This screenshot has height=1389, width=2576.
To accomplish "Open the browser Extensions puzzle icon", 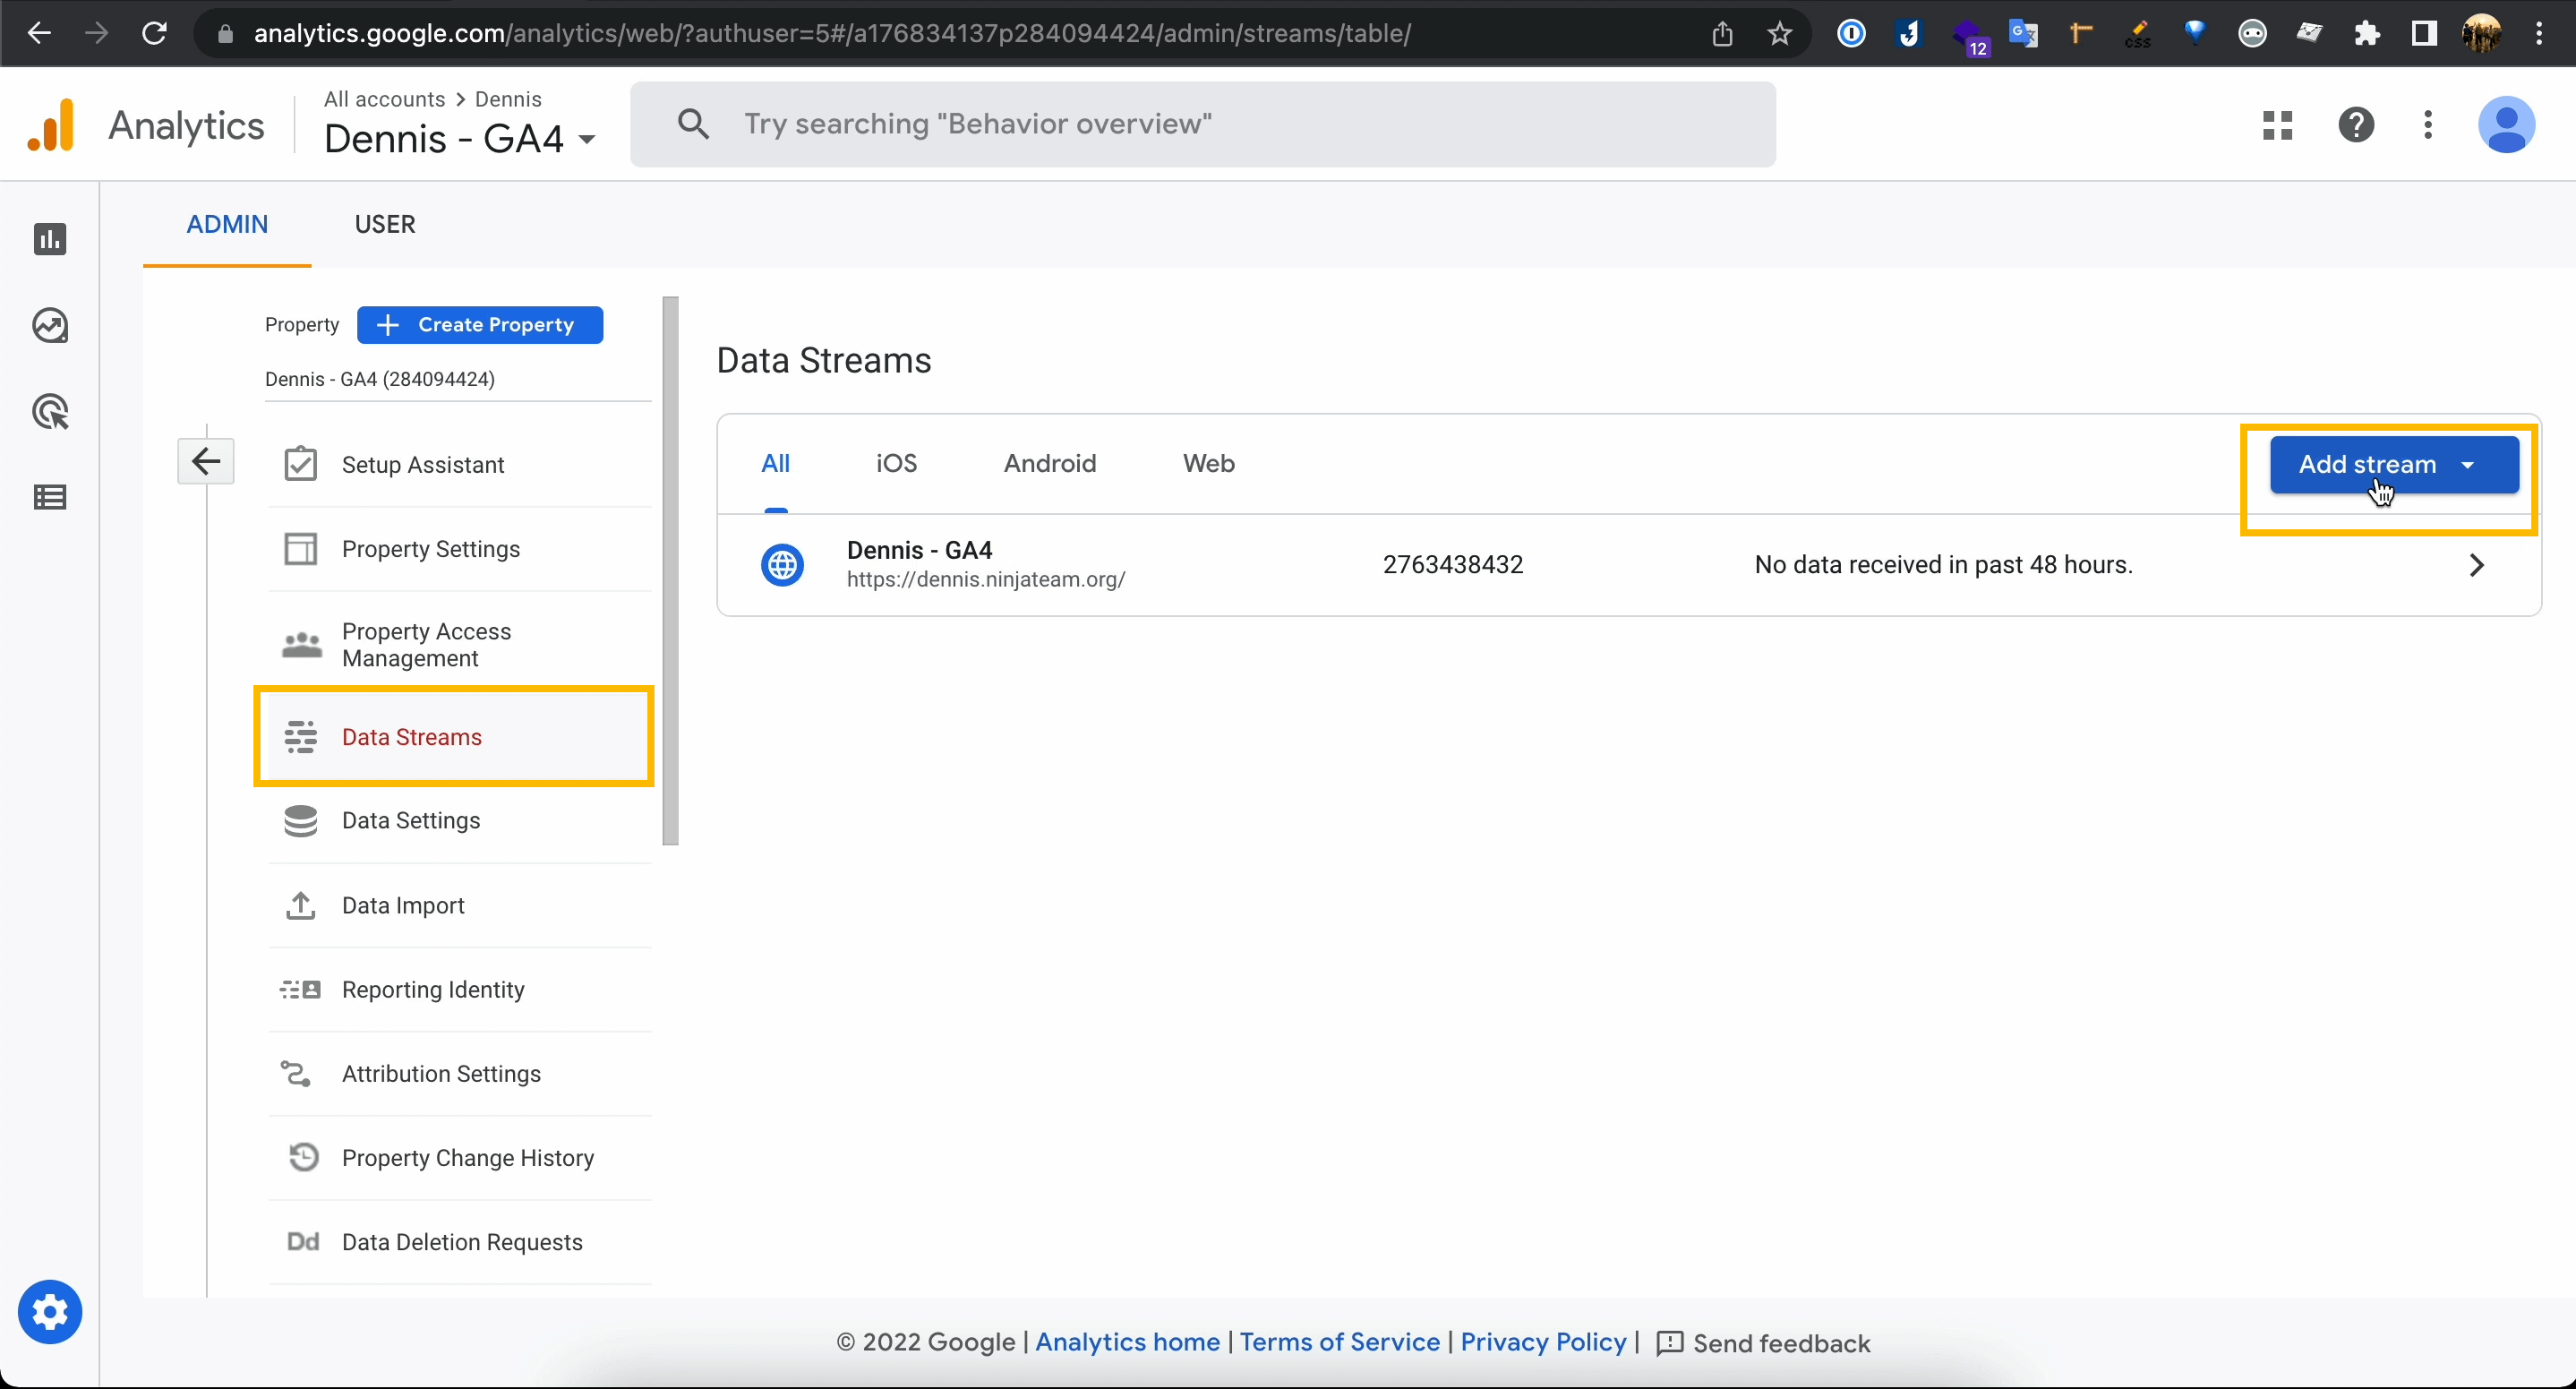I will pos(2366,34).
